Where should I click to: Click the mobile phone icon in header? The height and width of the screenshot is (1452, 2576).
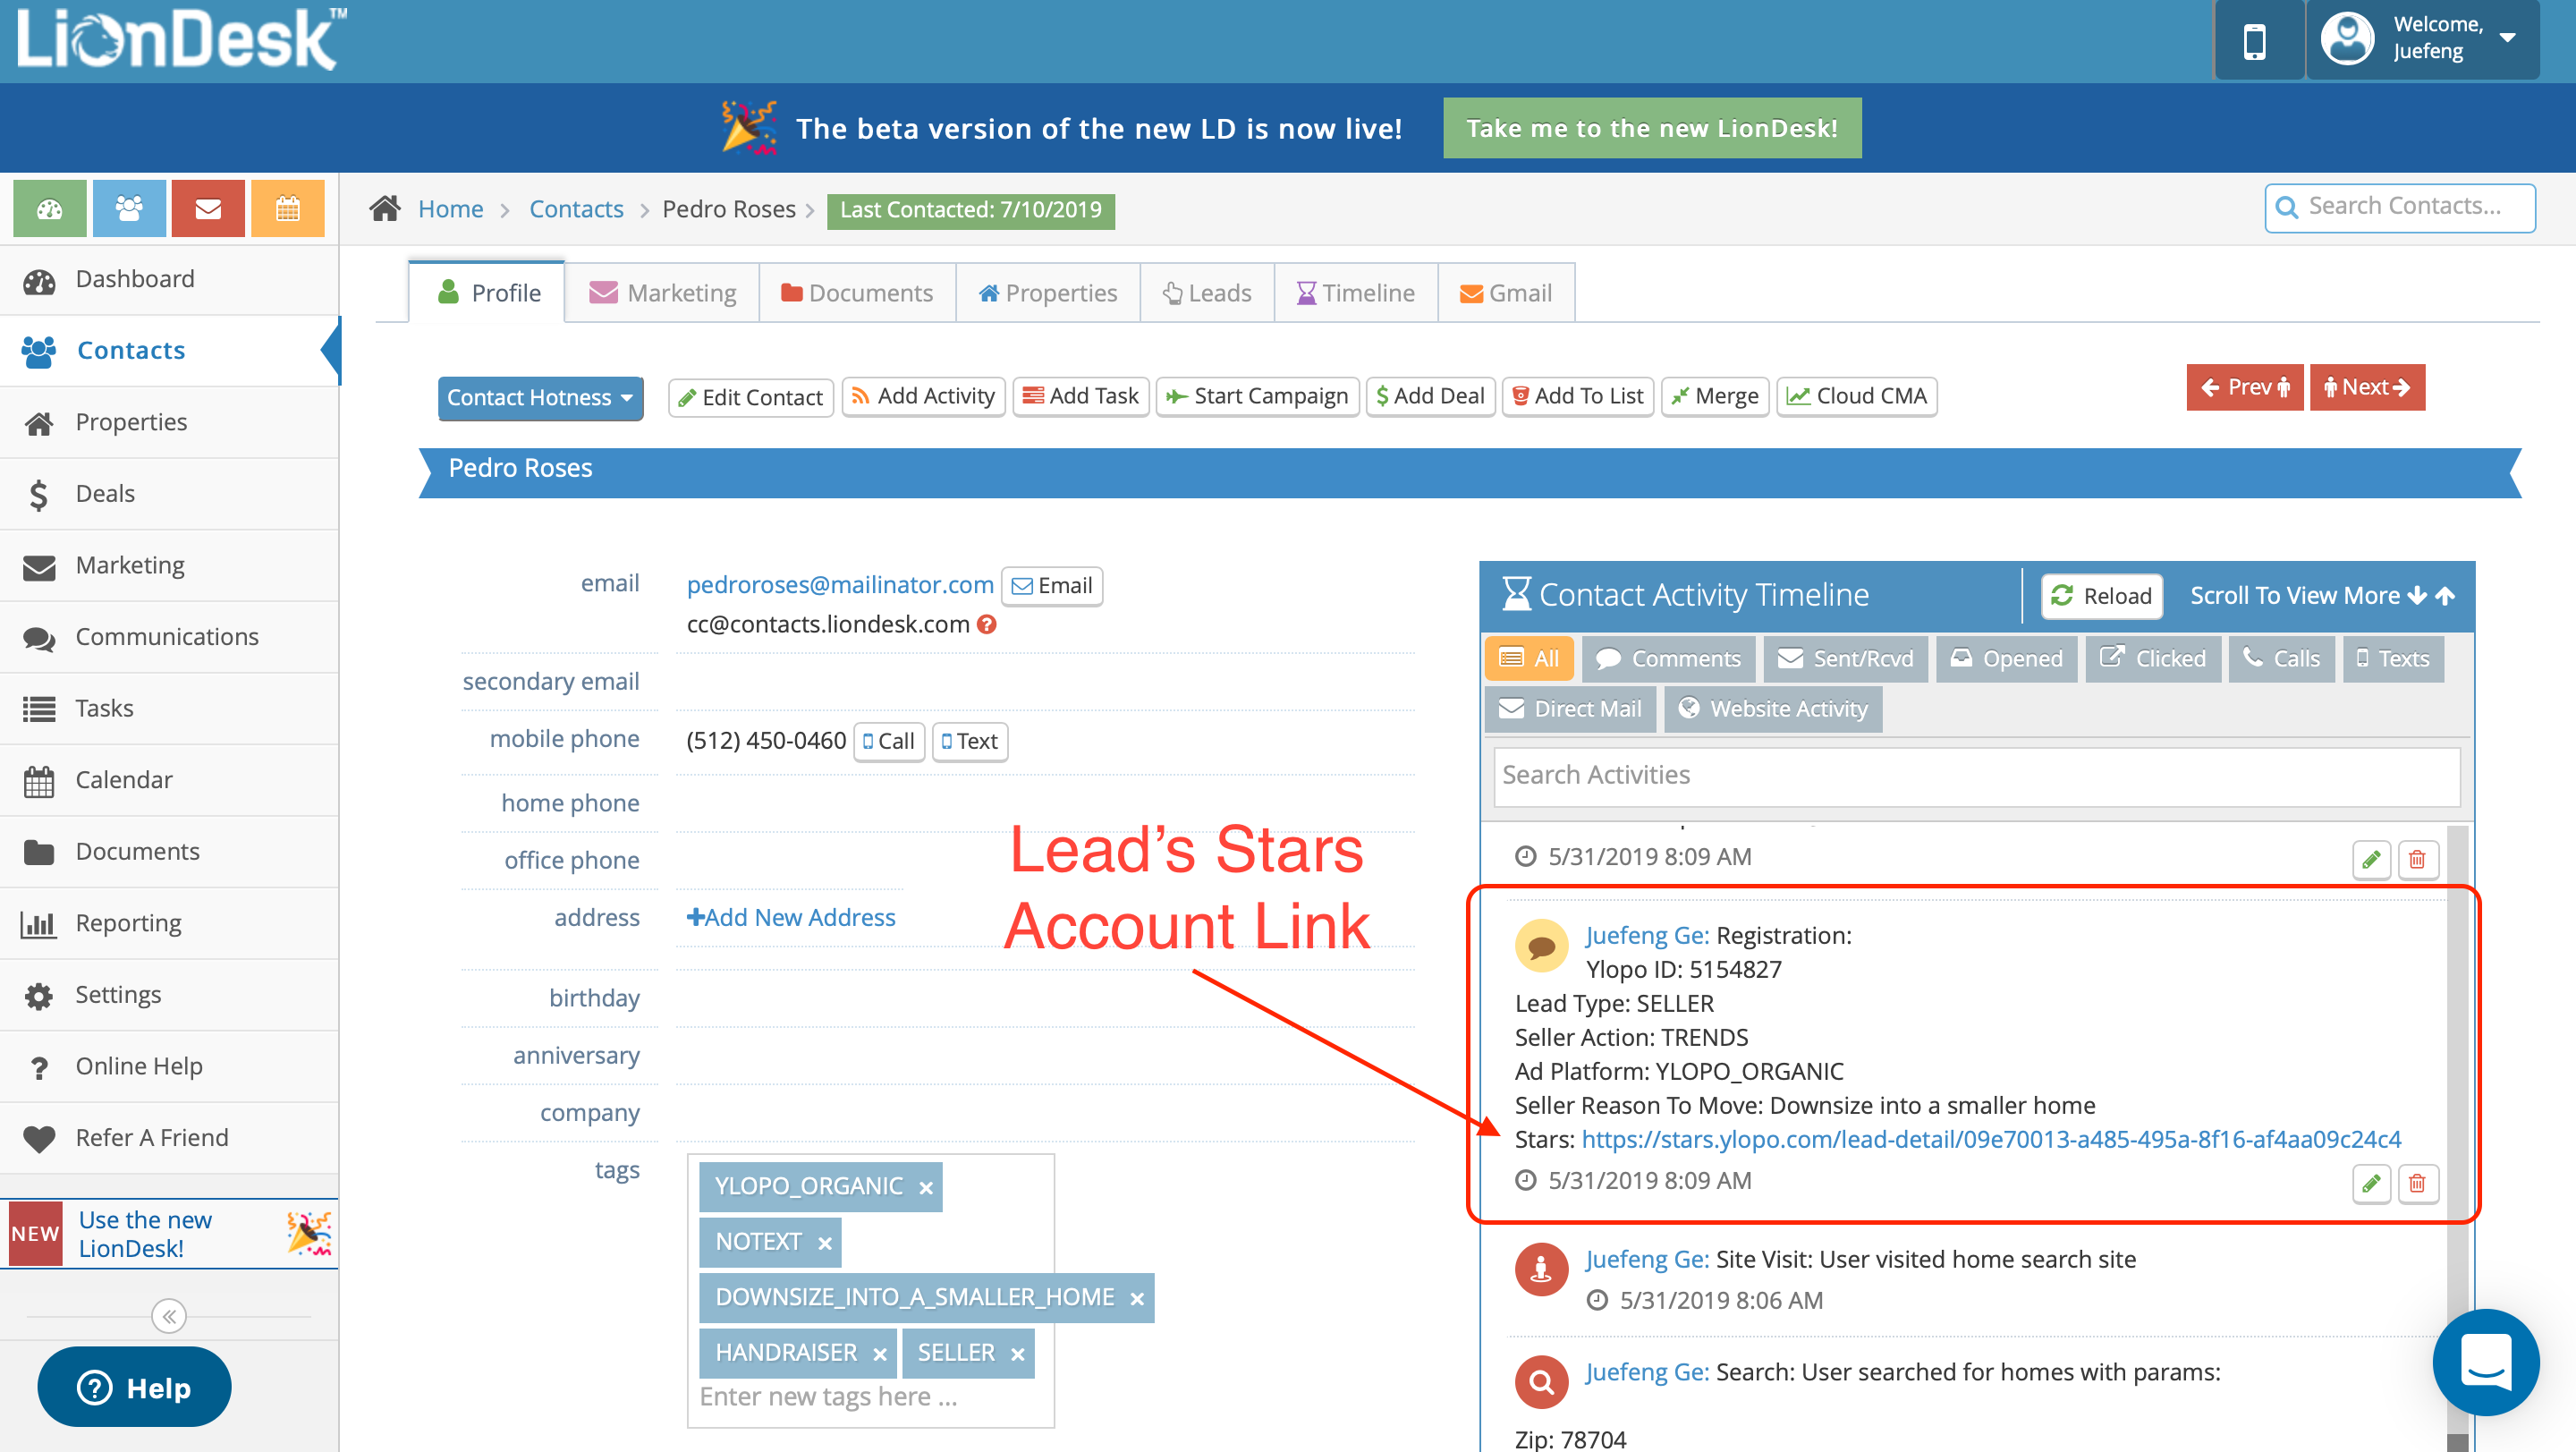coord(2255,42)
